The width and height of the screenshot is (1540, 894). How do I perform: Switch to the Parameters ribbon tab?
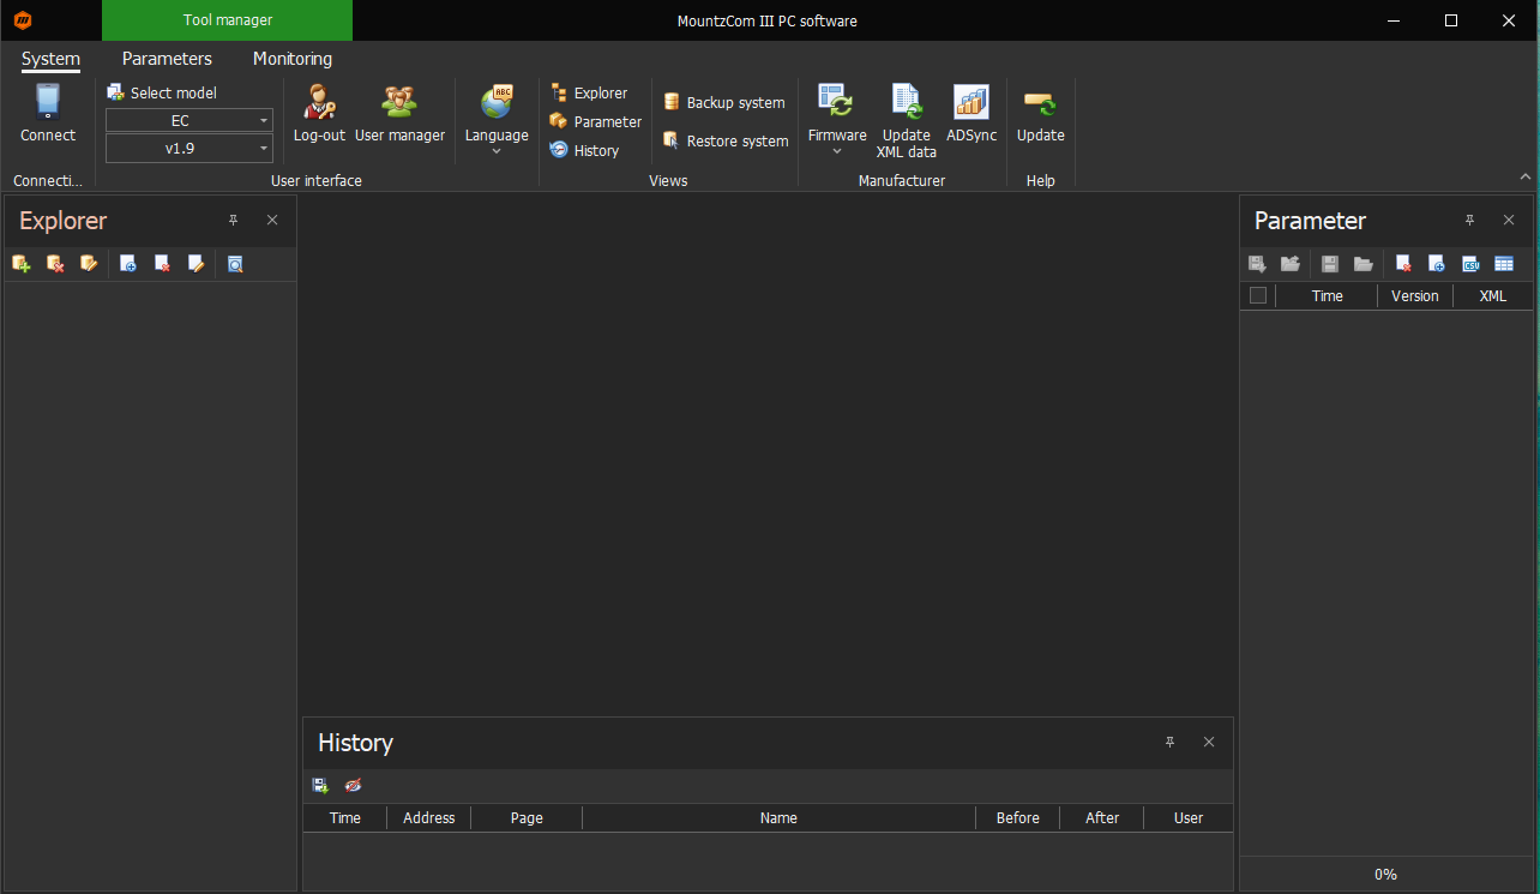click(x=166, y=59)
